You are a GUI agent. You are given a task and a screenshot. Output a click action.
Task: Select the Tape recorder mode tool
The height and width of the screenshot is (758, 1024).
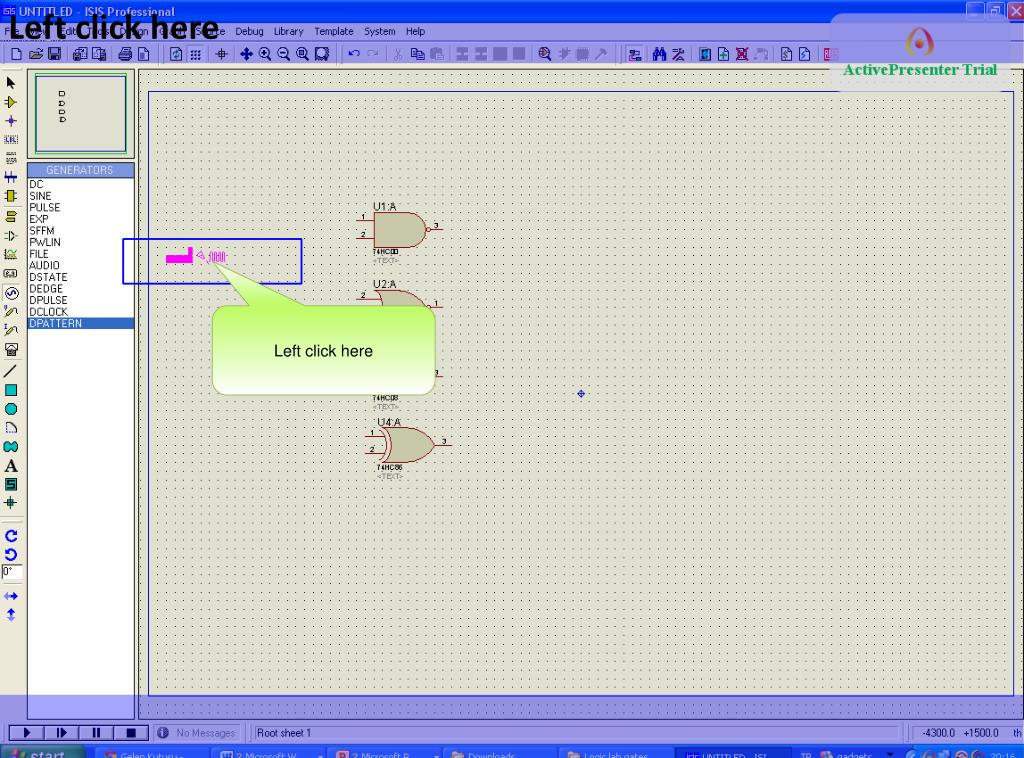(11, 274)
